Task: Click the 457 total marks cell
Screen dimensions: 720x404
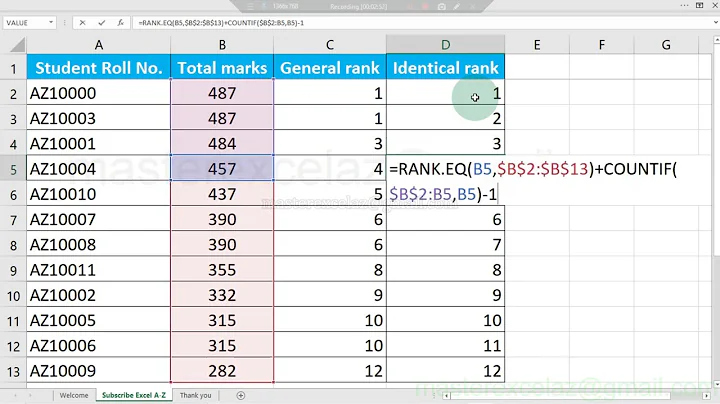Action: click(x=222, y=169)
